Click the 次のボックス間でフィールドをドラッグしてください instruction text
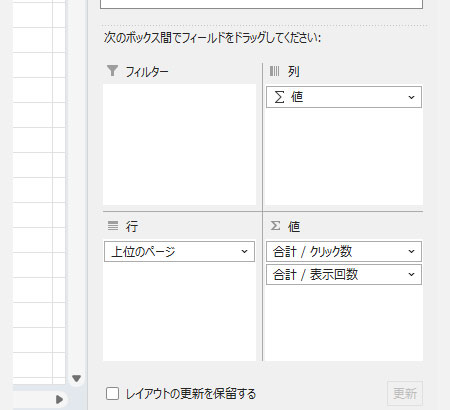 (212, 38)
